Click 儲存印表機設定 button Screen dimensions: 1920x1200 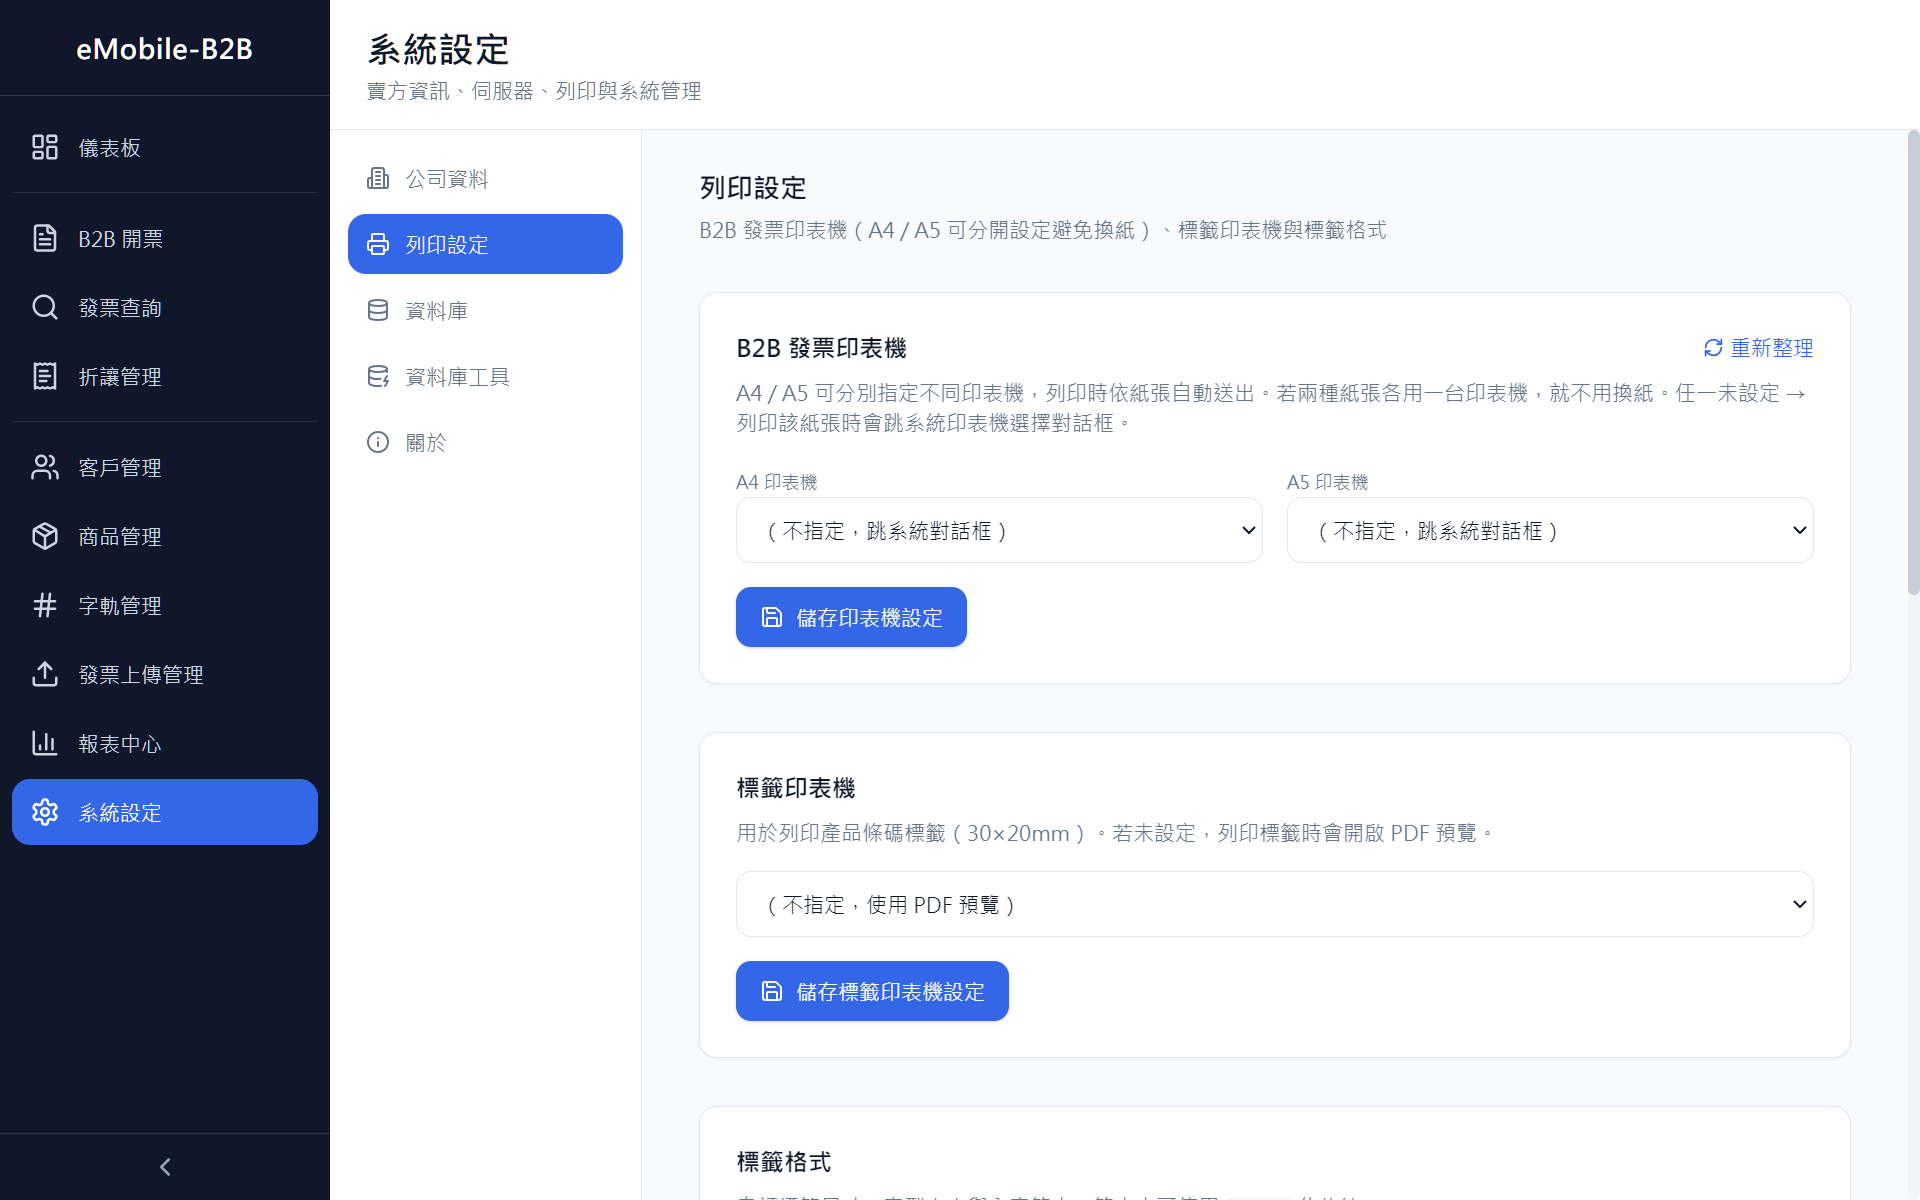click(x=851, y=617)
